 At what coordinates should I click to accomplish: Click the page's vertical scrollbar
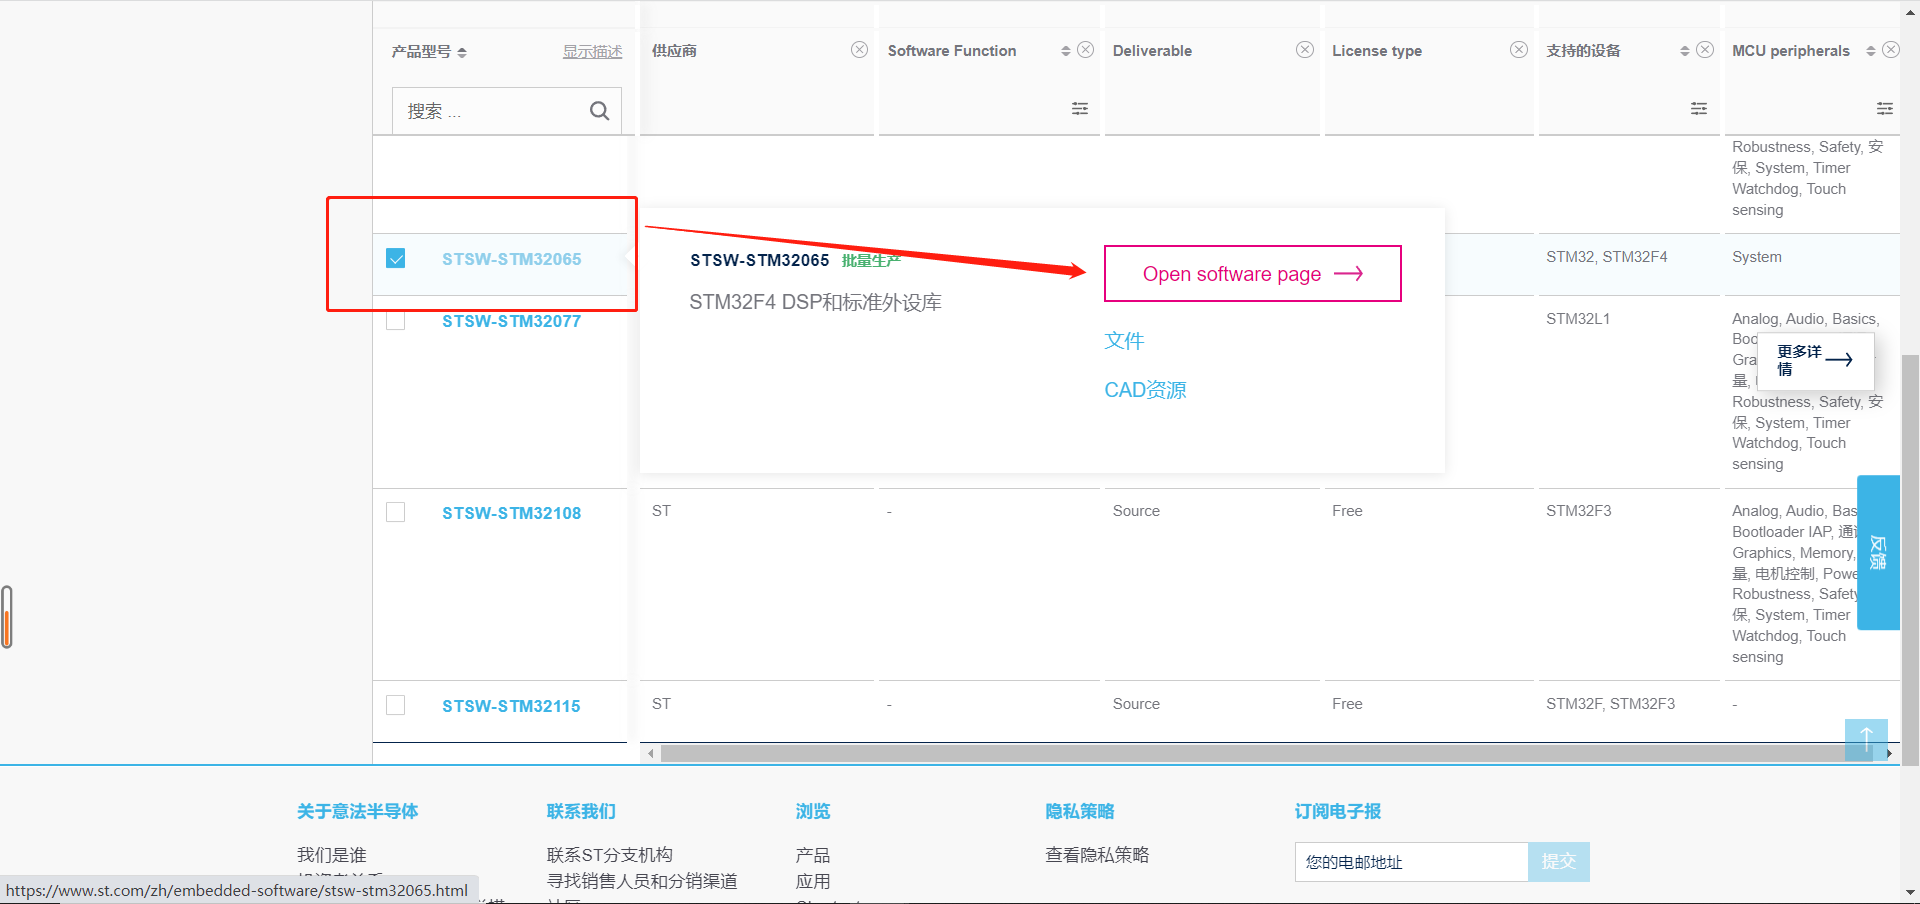click(1910, 560)
